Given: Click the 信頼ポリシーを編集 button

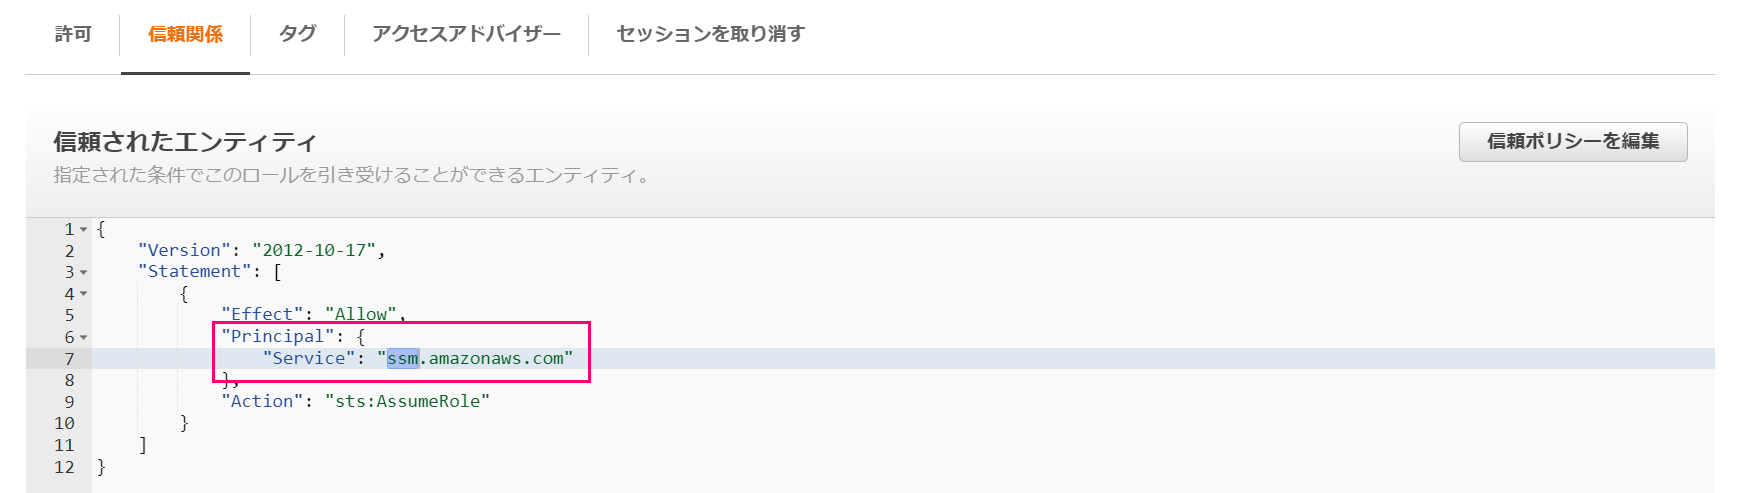Looking at the screenshot, I should point(1573,142).
